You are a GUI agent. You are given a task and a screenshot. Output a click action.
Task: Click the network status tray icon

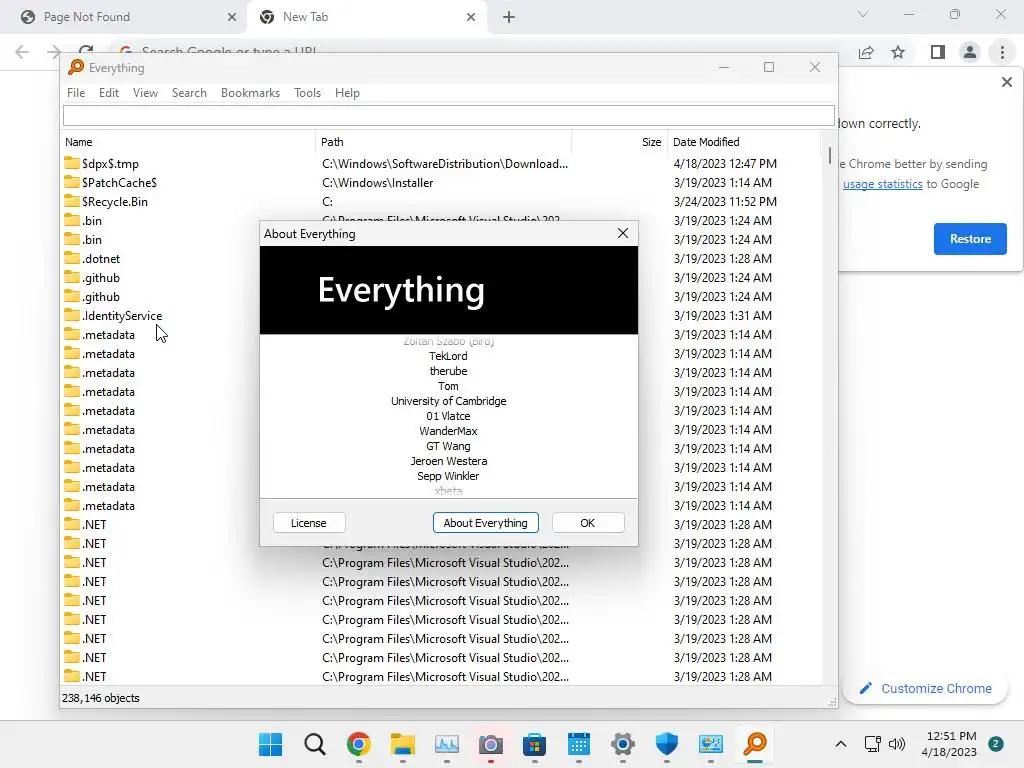point(872,744)
